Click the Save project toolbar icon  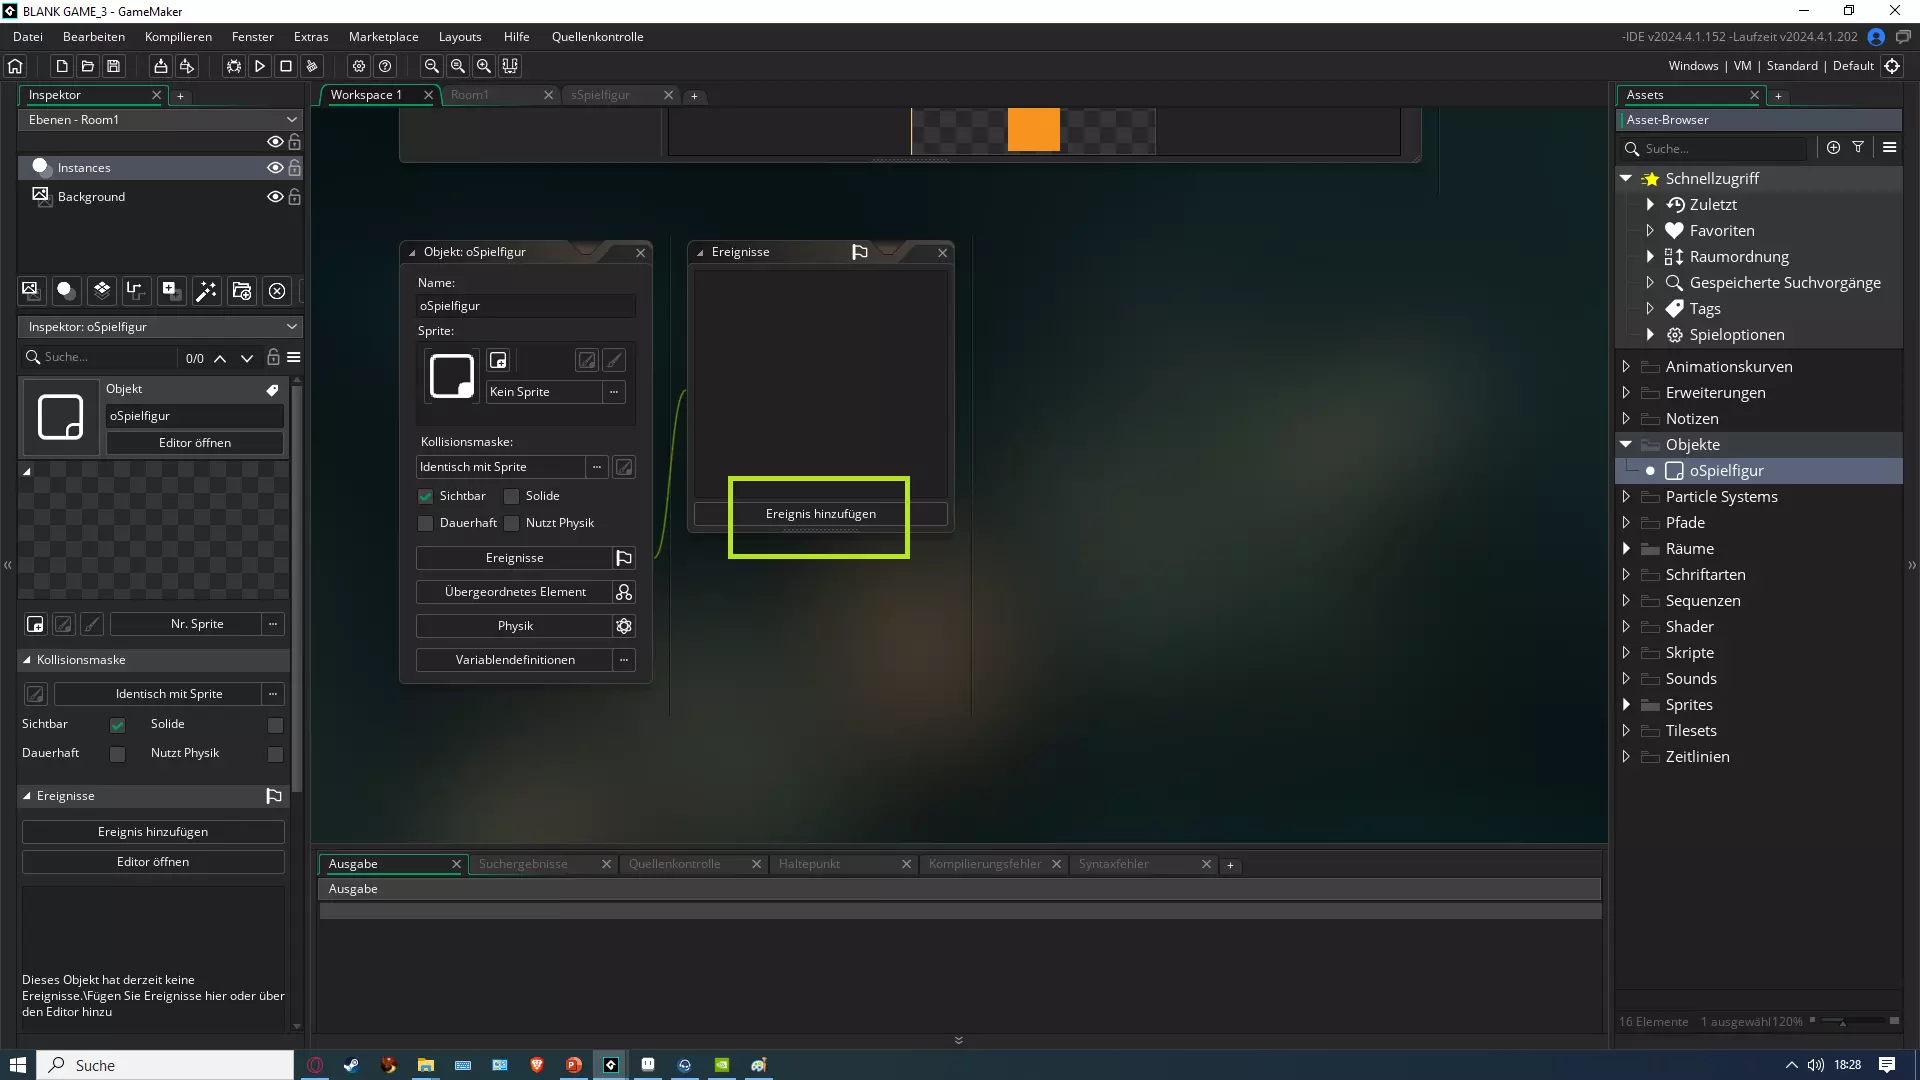114,66
